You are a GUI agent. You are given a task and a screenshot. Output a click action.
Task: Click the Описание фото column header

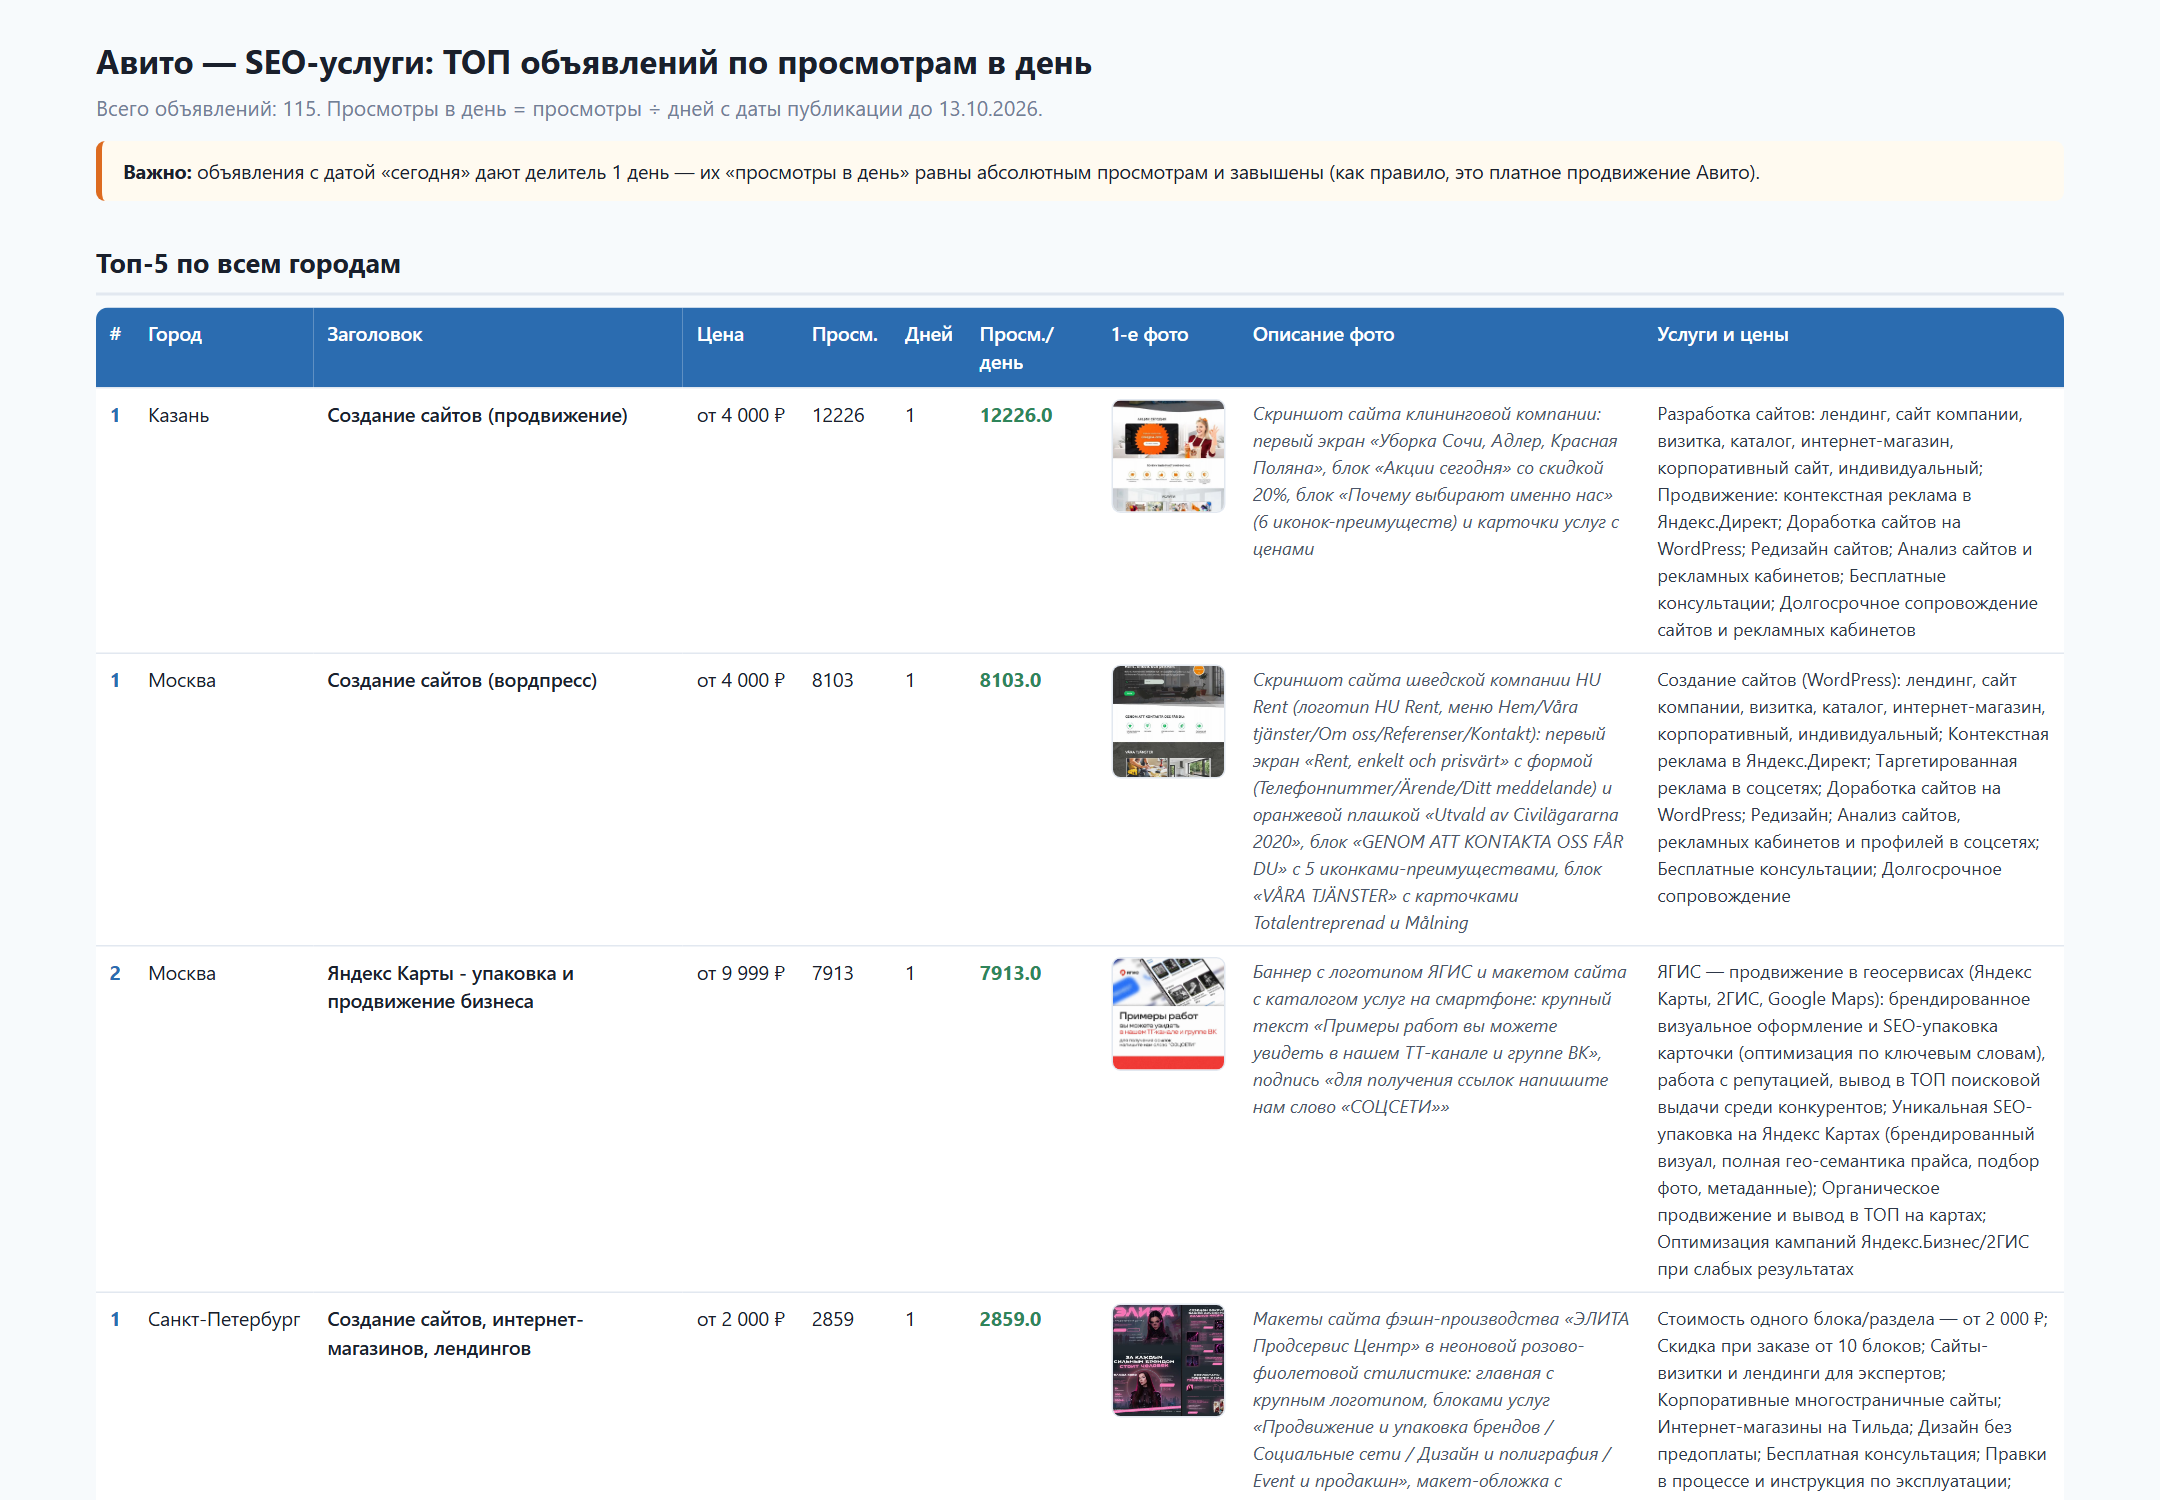[x=1323, y=334]
